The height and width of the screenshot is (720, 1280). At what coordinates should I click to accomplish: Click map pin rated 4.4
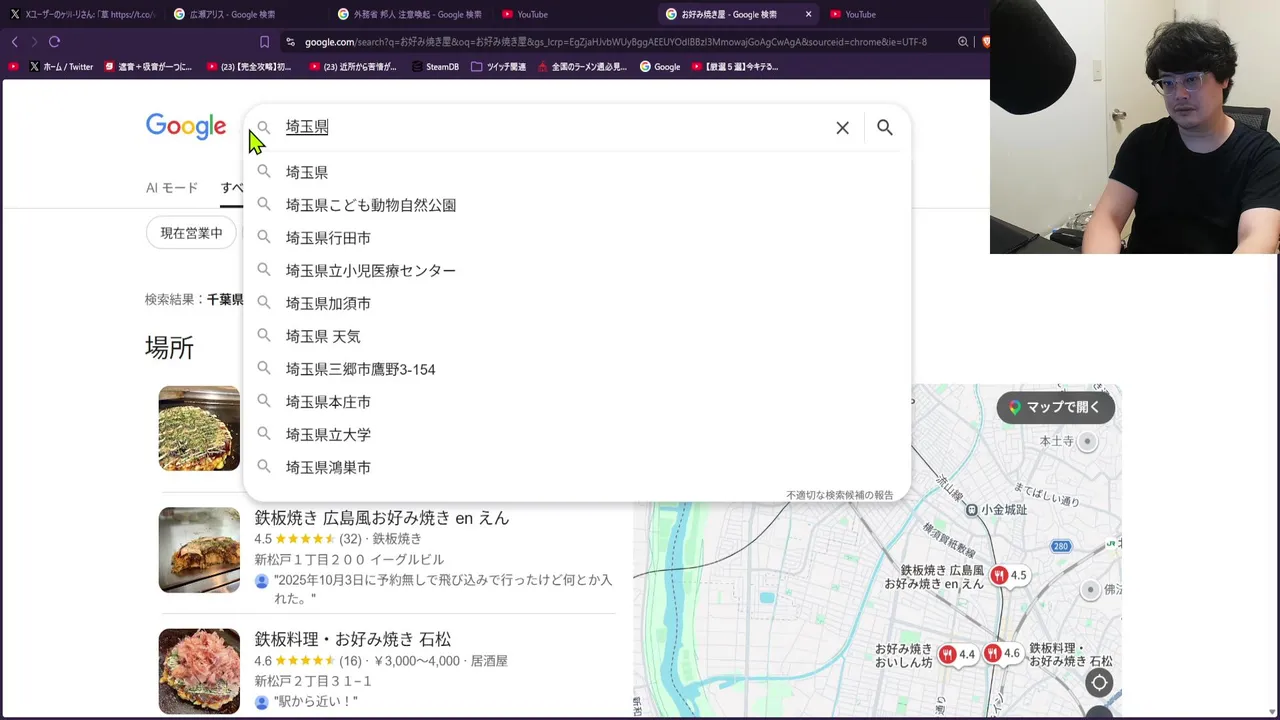tap(957, 655)
